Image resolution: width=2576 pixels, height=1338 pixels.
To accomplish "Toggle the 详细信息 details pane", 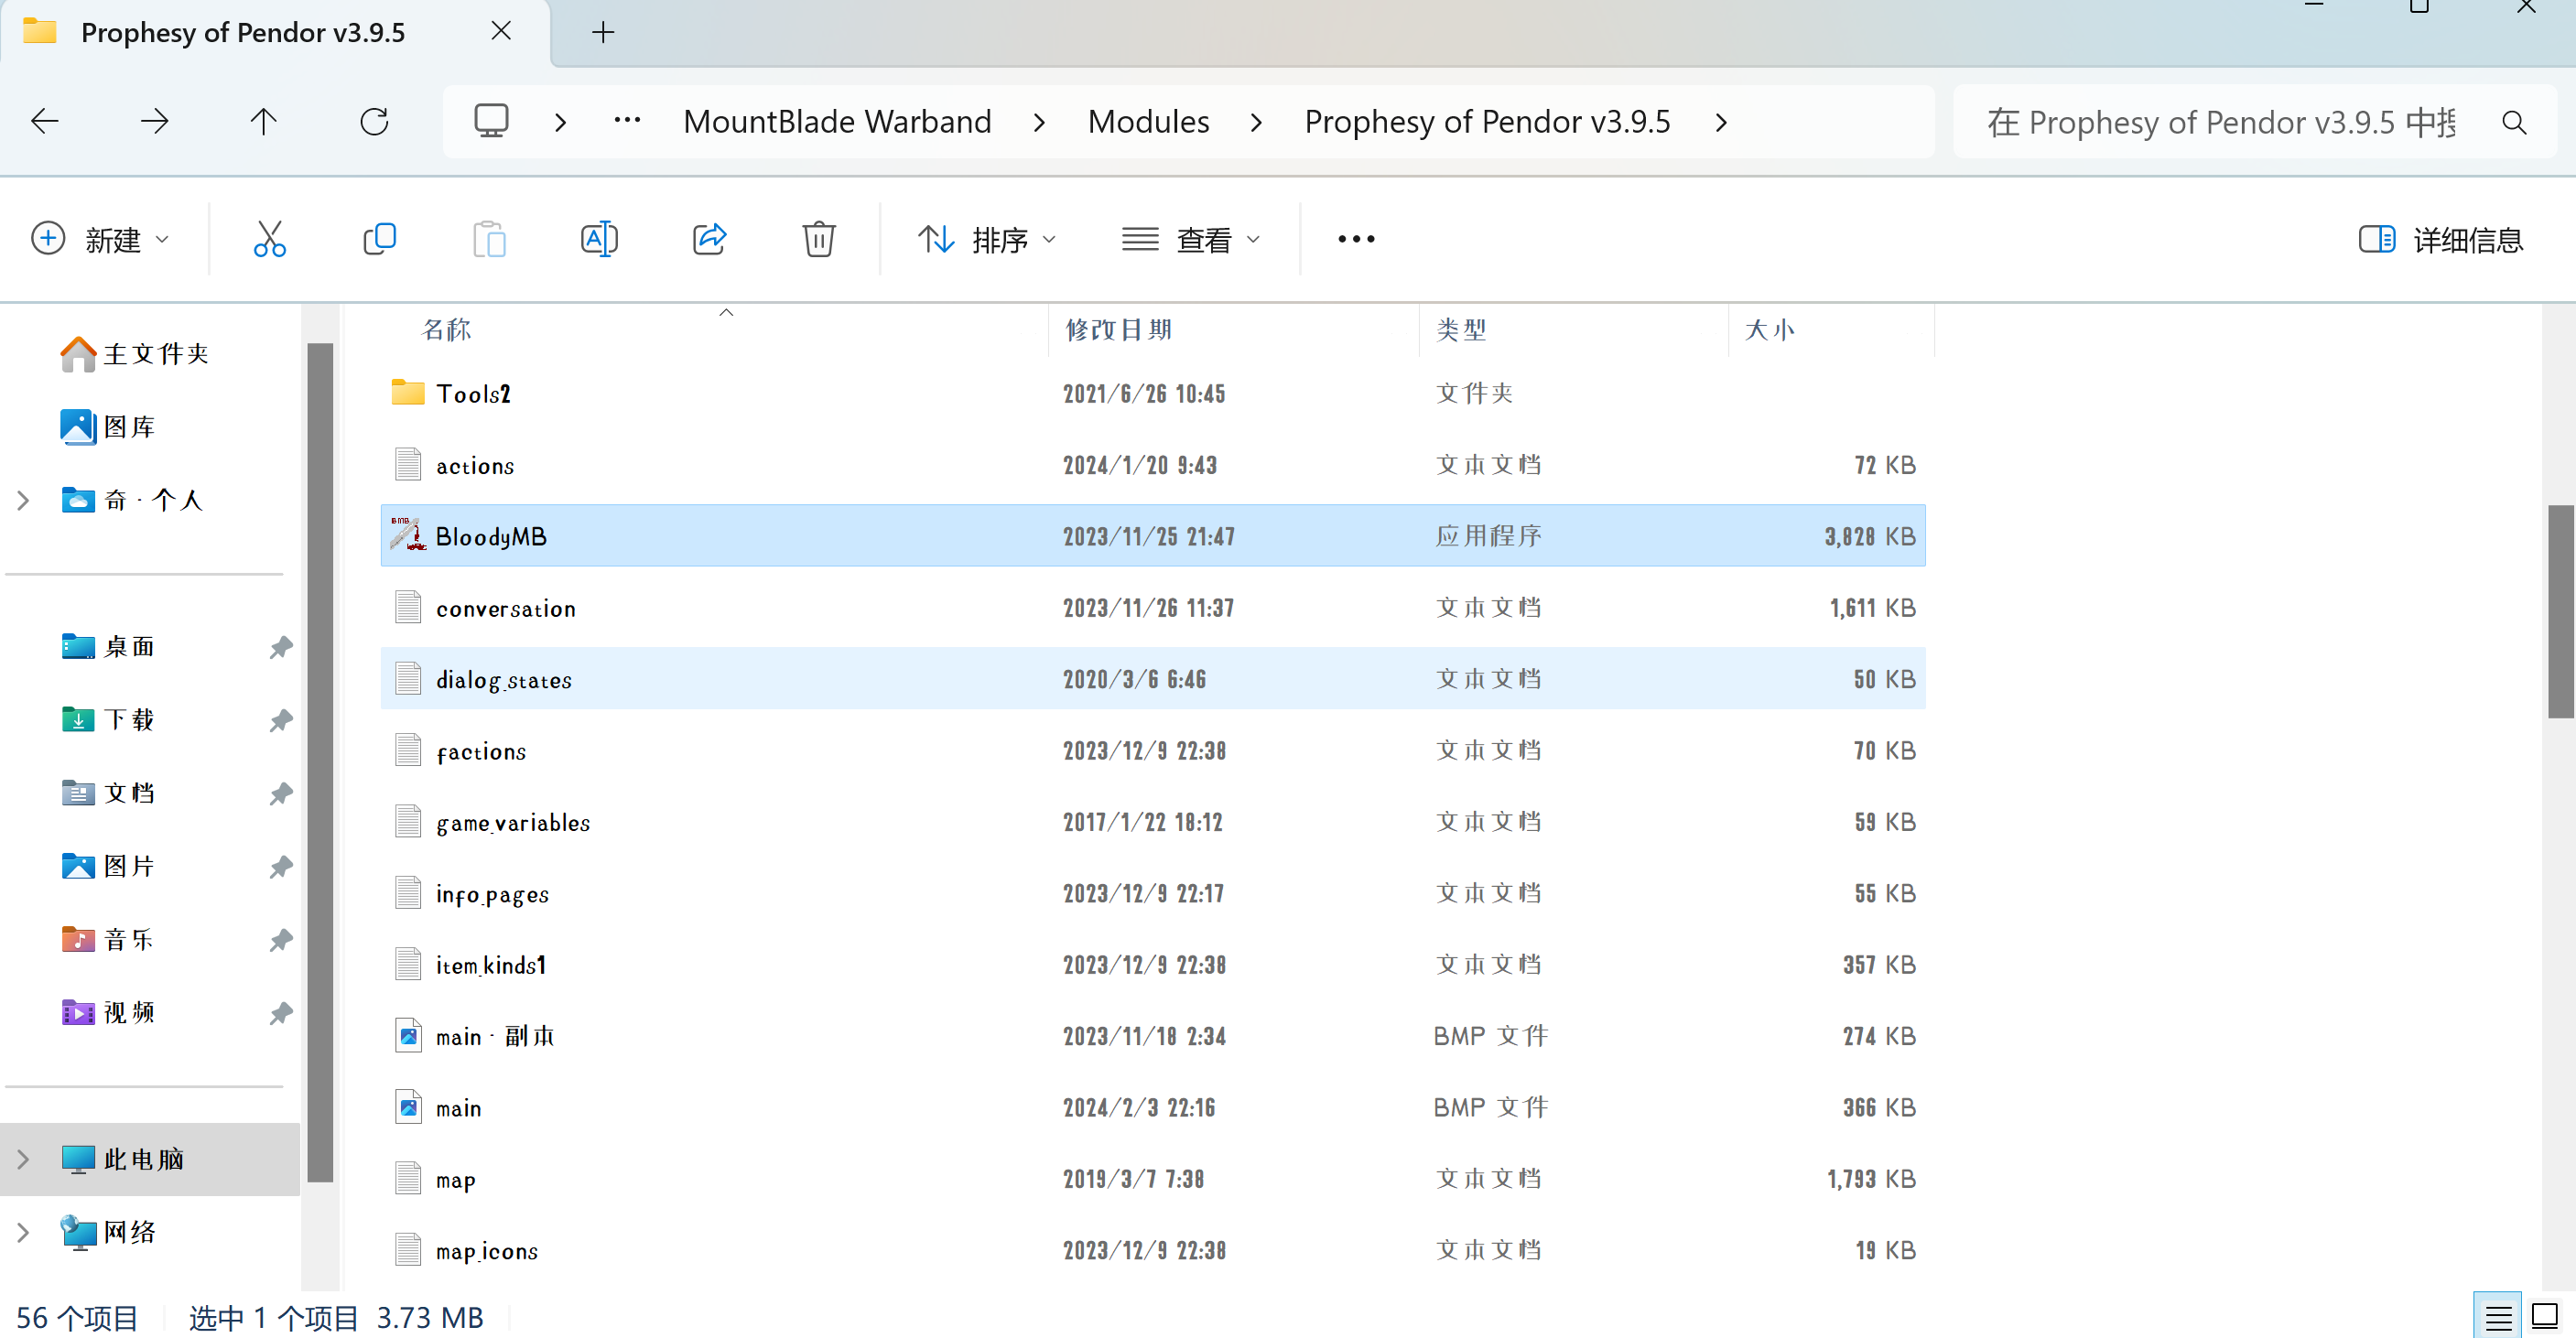I will point(2440,239).
